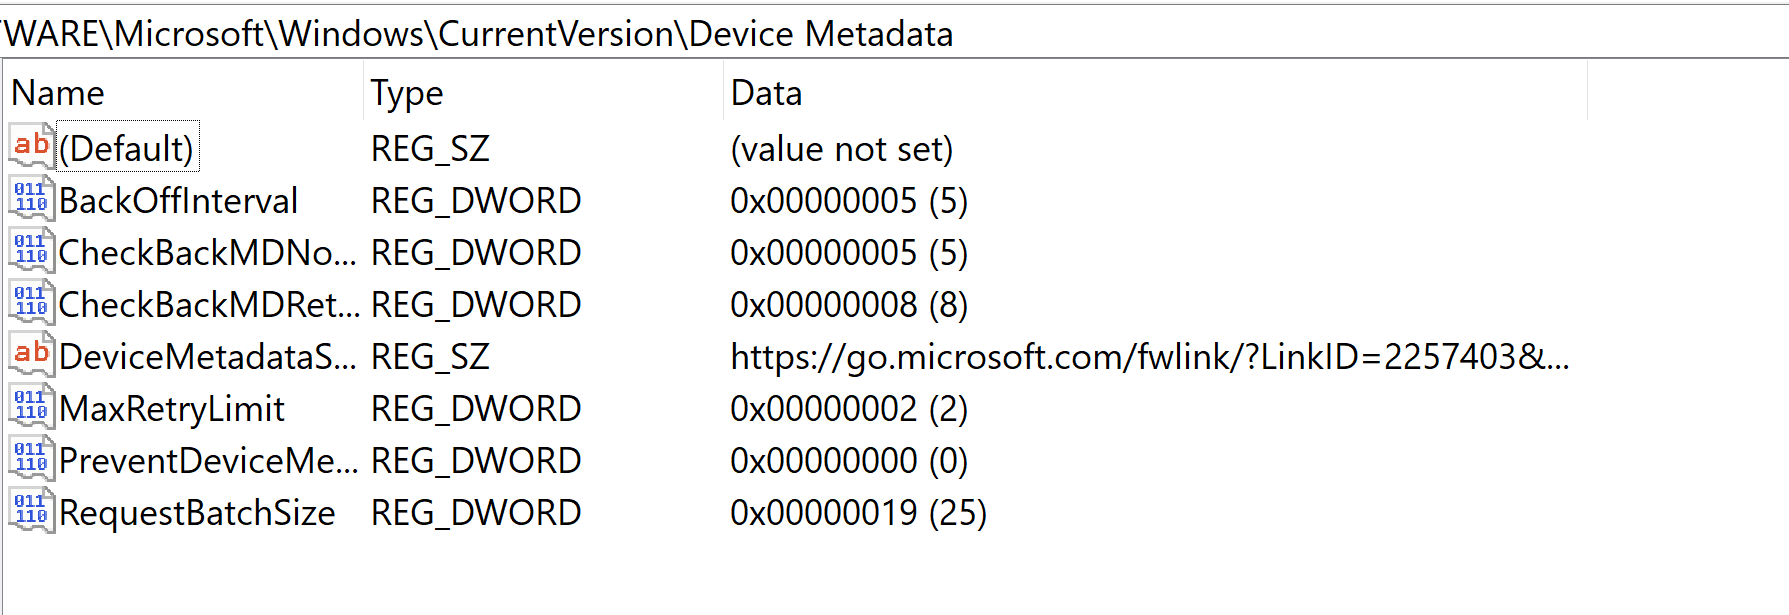Click the DWORD icon beside RequestBatchSize
Image resolution: width=1789 pixels, height=615 pixels.
point(30,510)
